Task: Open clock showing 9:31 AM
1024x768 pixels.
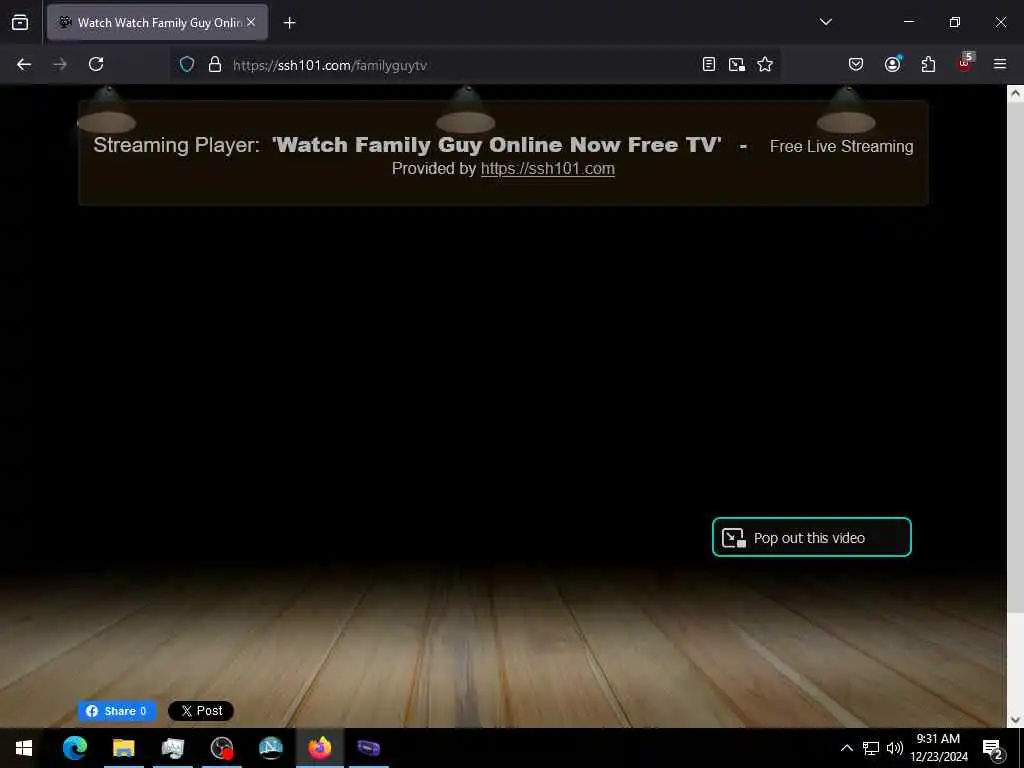Action: pyautogui.click(x=938, y=748)
